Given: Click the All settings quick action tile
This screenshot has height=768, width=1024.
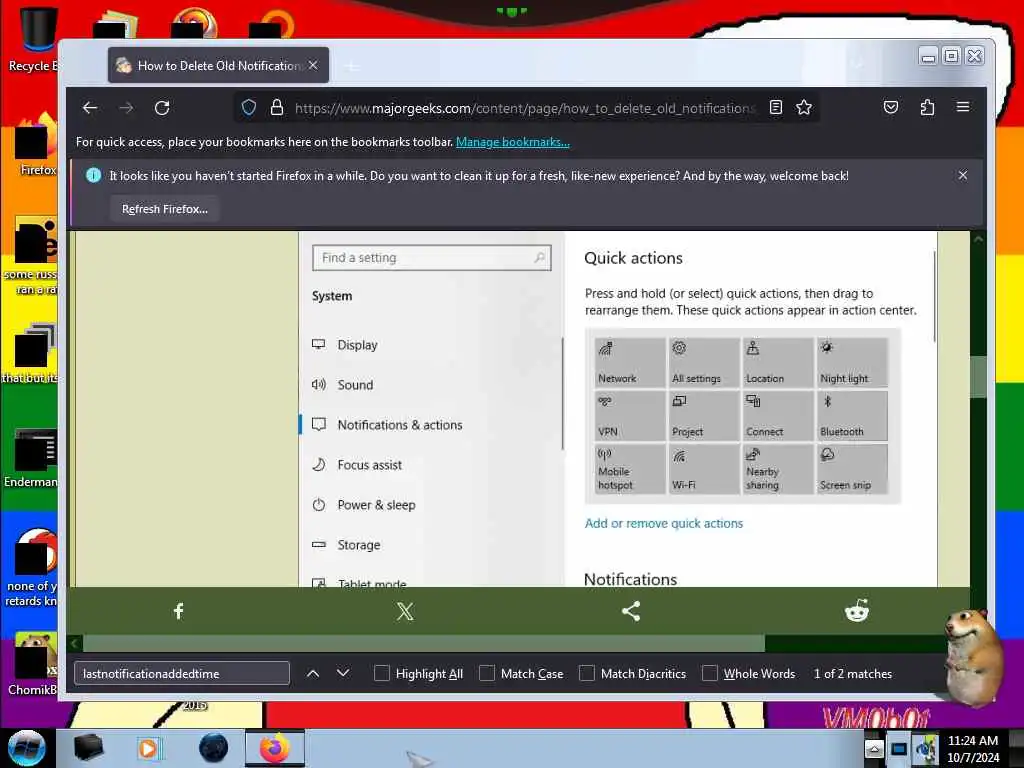Looking at the screenshot, I should (x=703, y=362).
